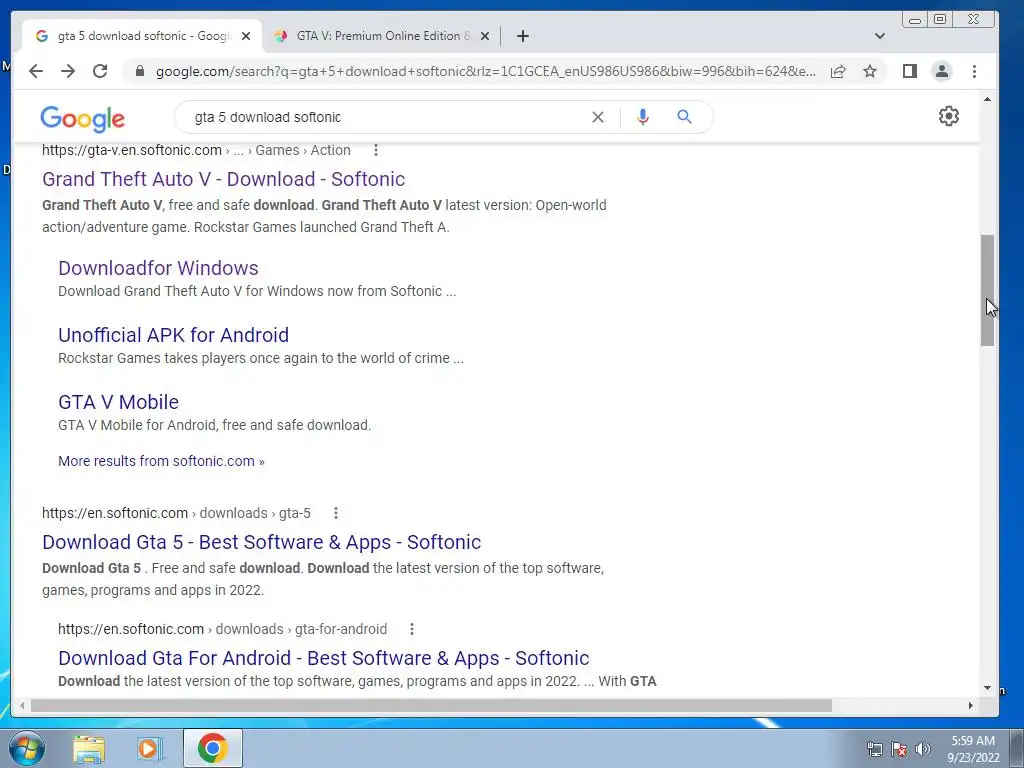Open the Chrome profile avatar menu
This screenshot has width=1024, height=768.
(x=942, y=71)
